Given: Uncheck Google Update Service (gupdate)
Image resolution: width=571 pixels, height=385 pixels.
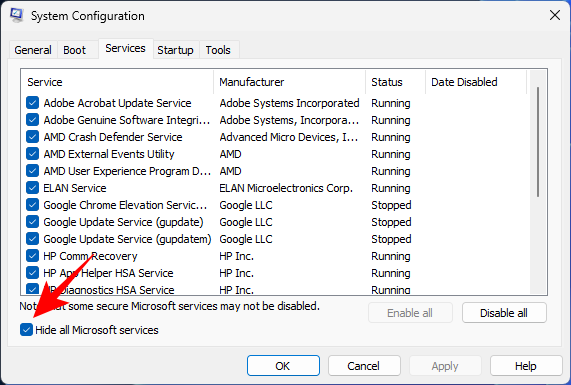Looking at the screenshot, I should 32,222.
